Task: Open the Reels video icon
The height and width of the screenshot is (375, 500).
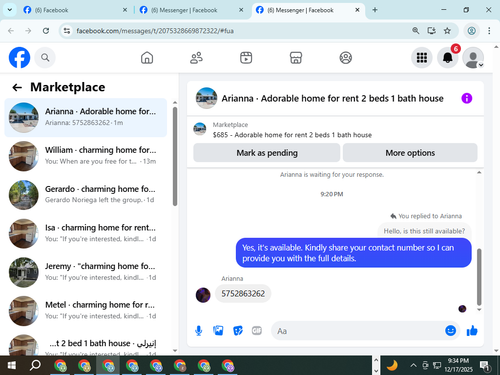Action: pos(246,58)
